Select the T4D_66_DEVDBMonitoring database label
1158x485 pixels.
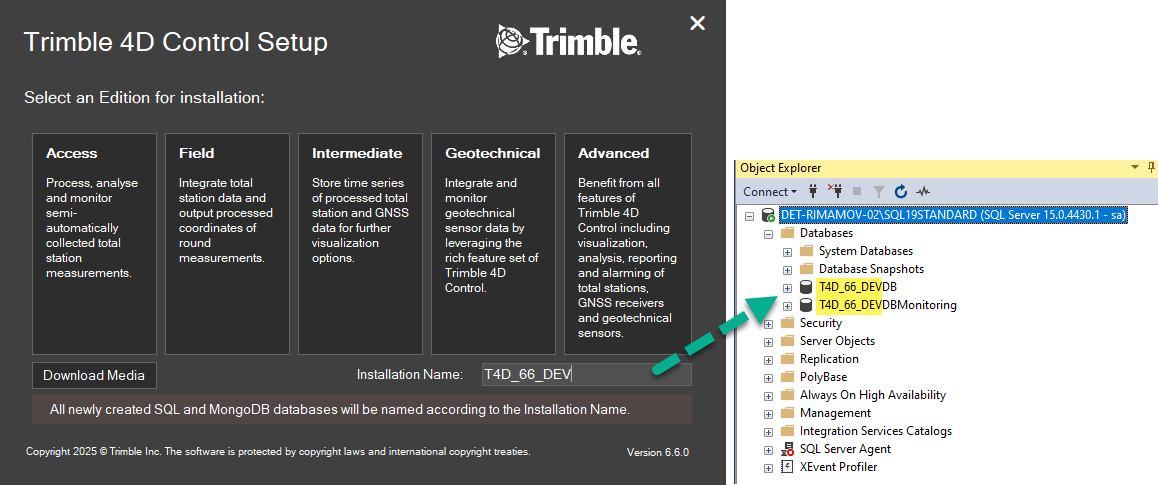pyautogui.click(x=888, y=306)
